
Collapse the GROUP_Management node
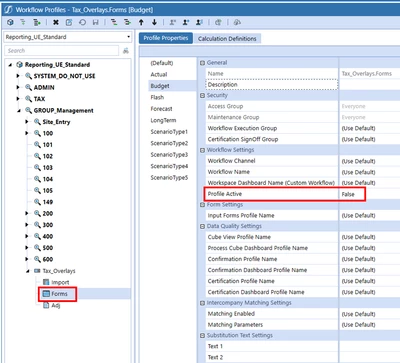[x=19, y=110]
